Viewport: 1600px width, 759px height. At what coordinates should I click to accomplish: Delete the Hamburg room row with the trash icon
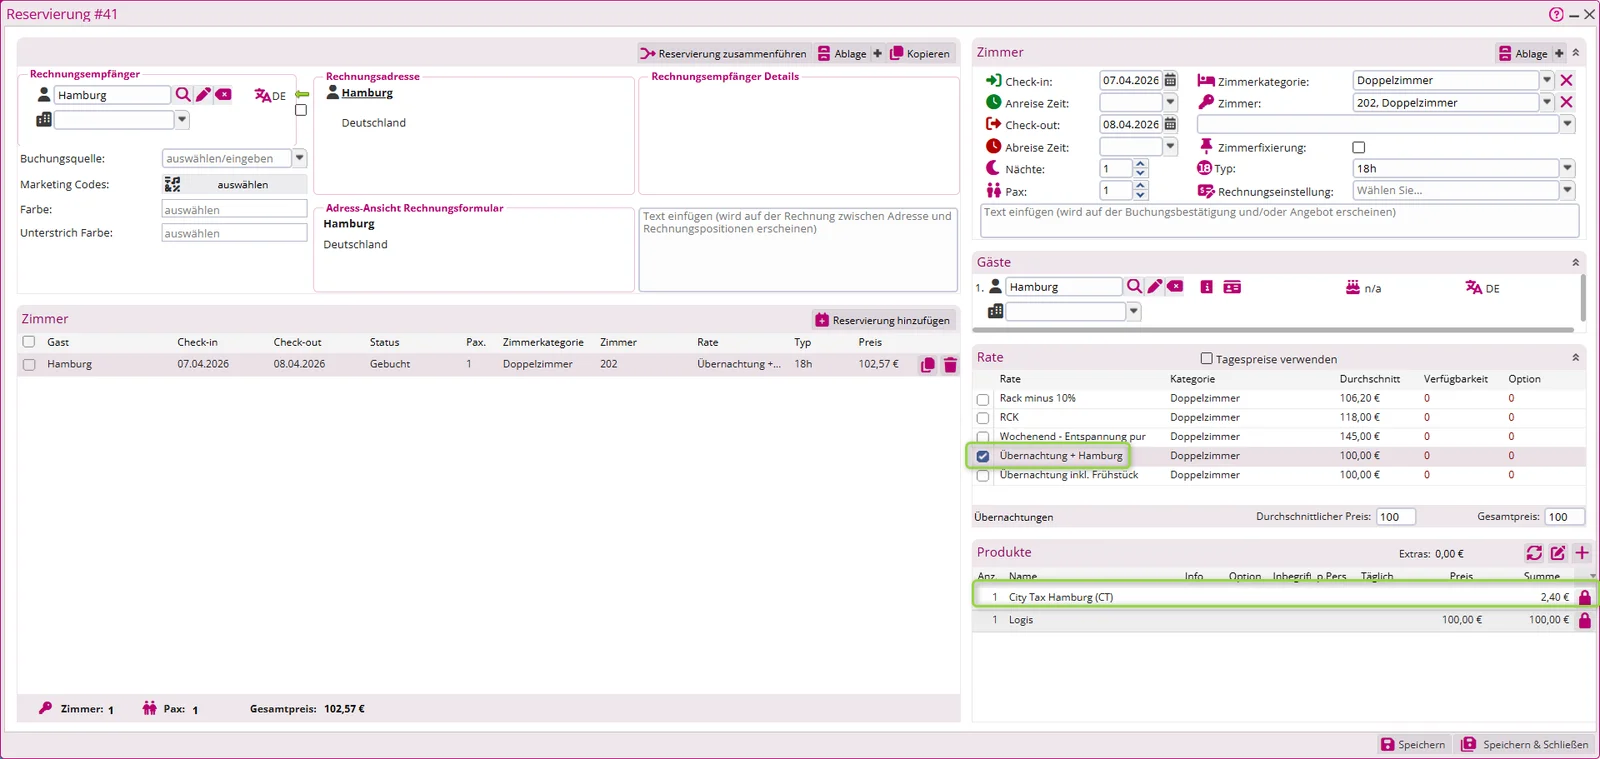point(950,365)
